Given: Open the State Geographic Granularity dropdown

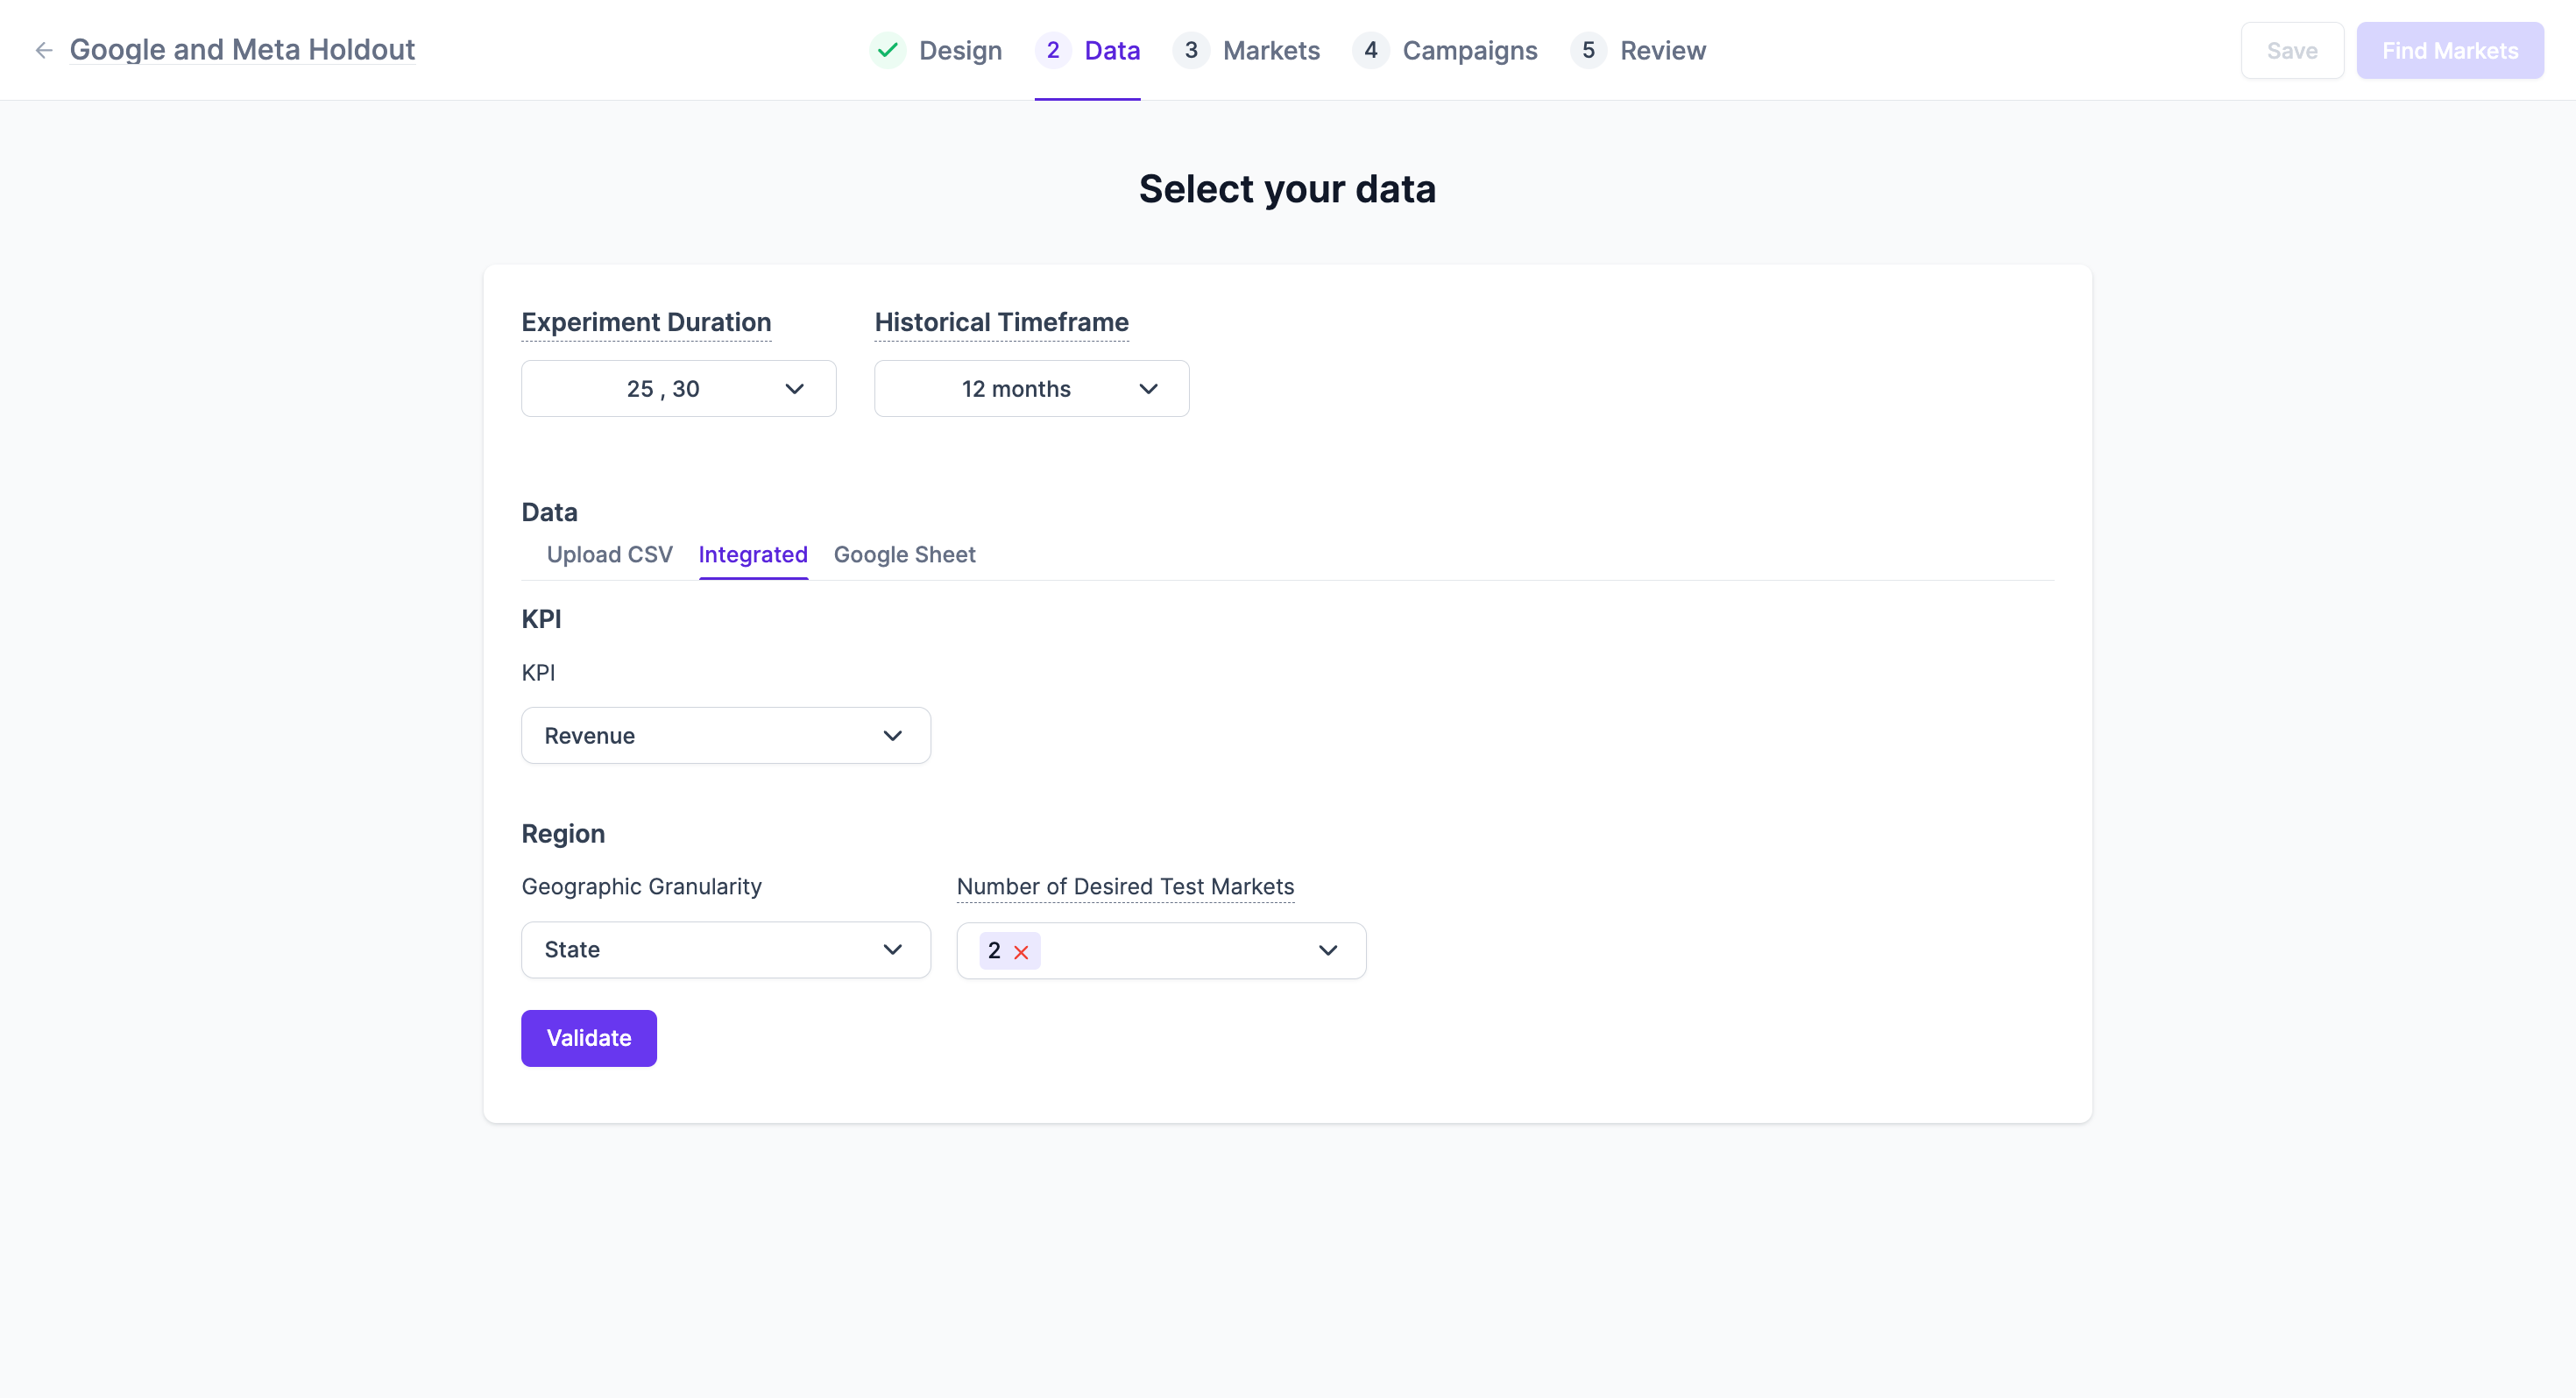Looking at the screenshot, I should pyautogui.click(x=725, y=950).
